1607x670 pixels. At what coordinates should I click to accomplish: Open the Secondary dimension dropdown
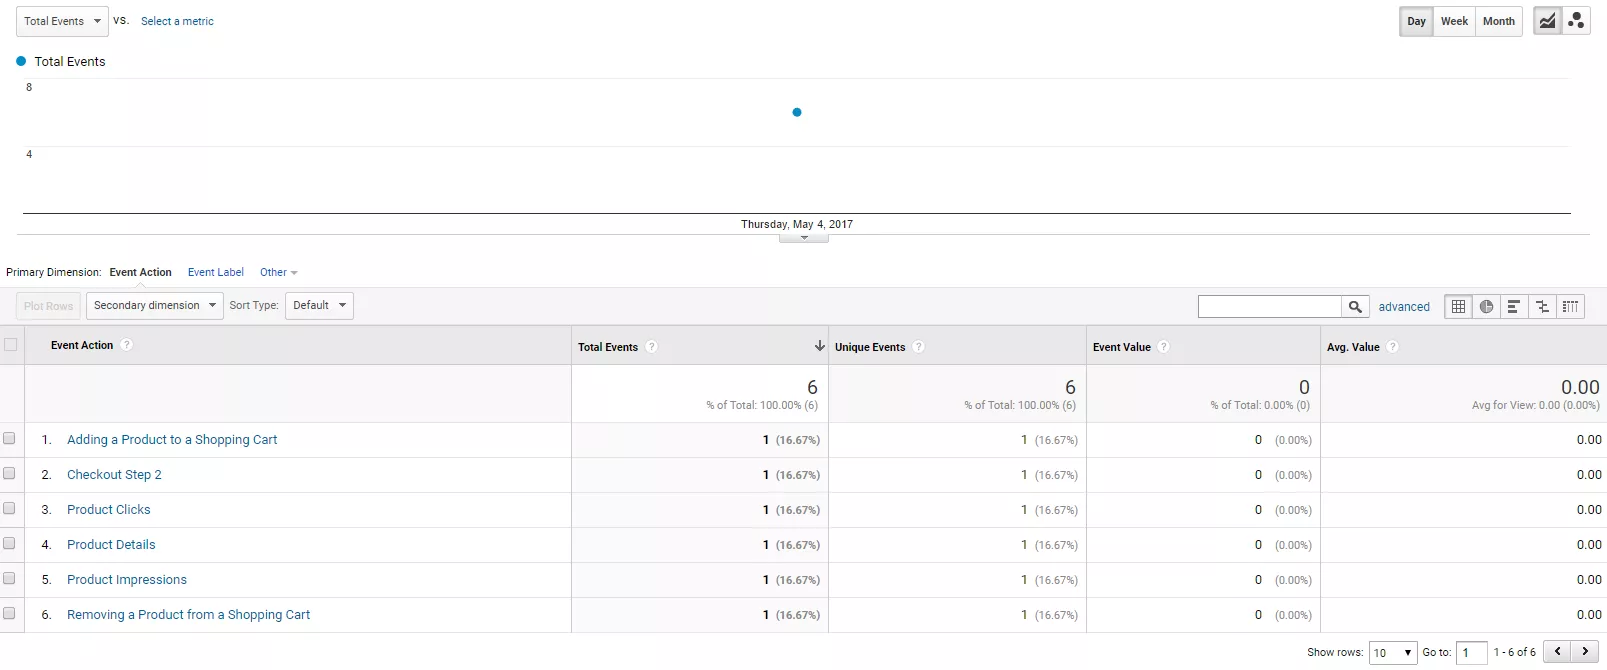(x=155, y=306)
